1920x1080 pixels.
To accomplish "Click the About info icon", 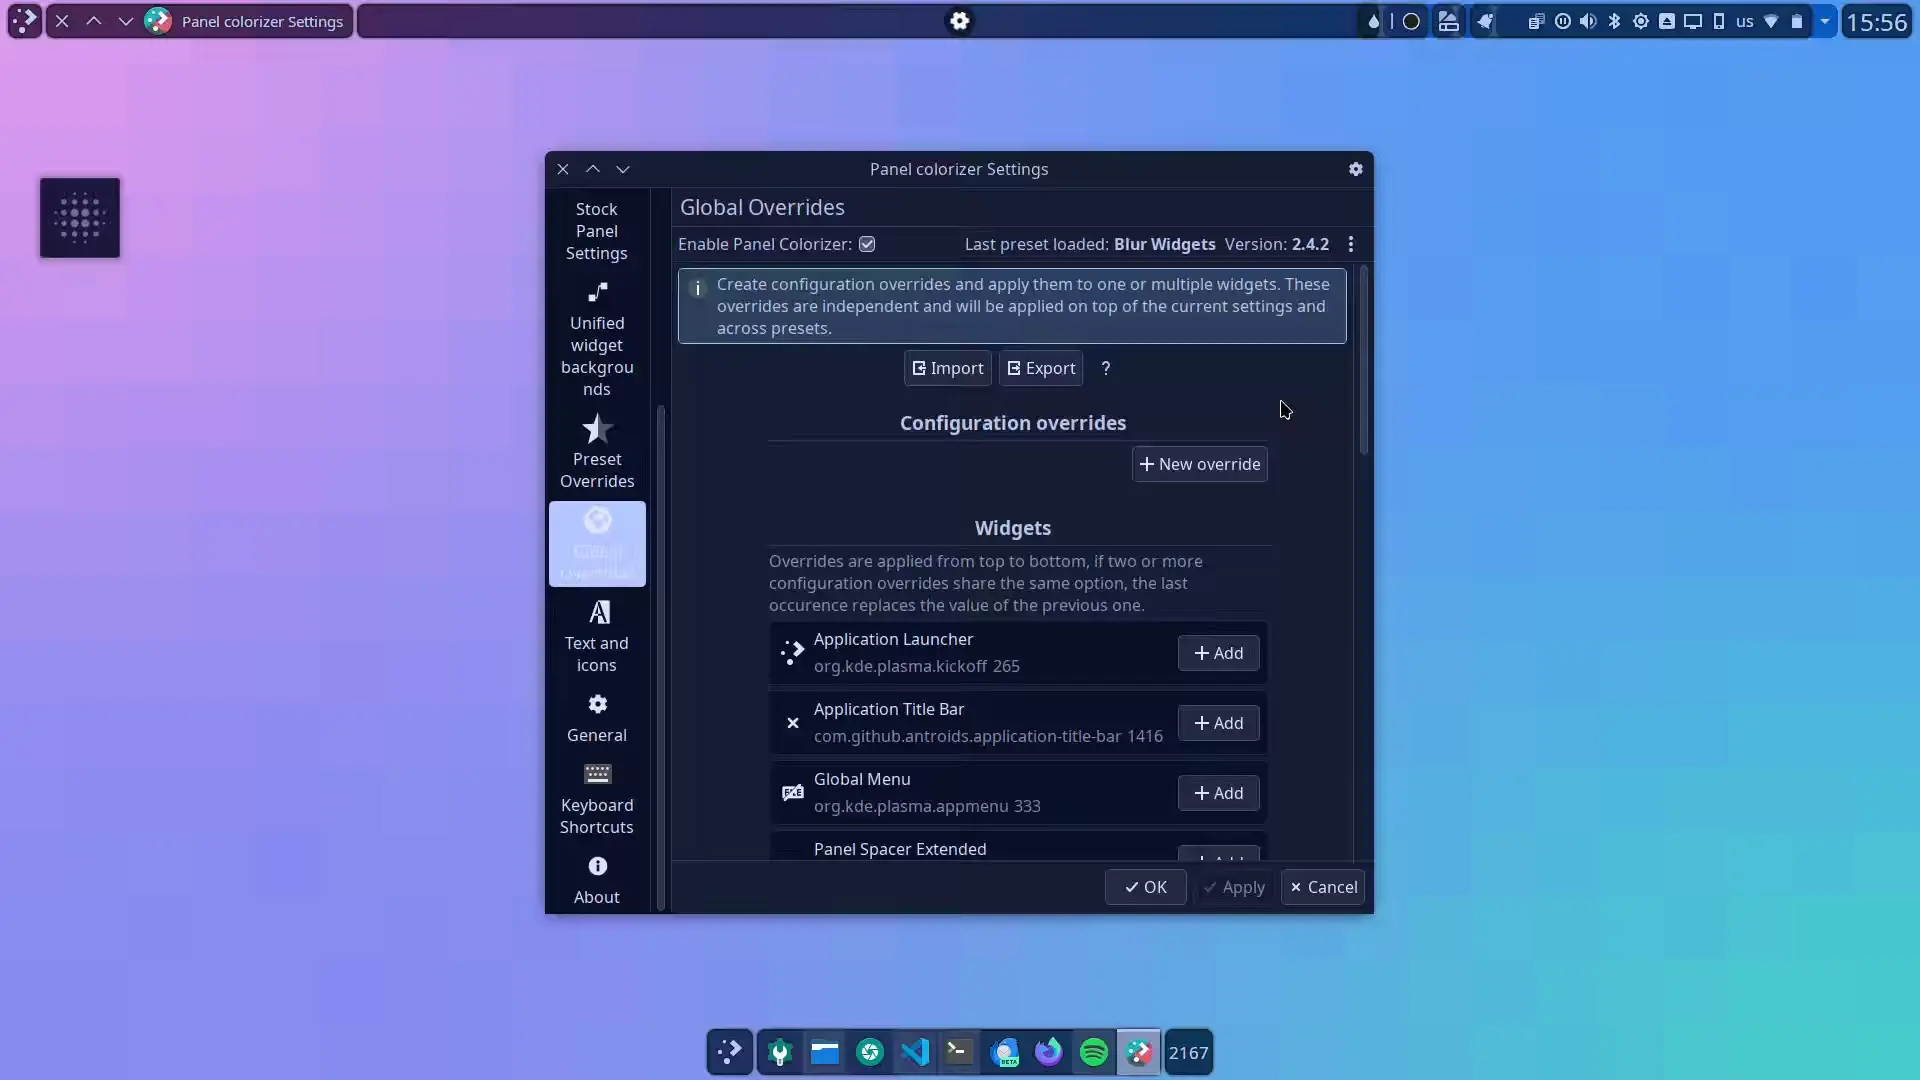I will [597, 866].
